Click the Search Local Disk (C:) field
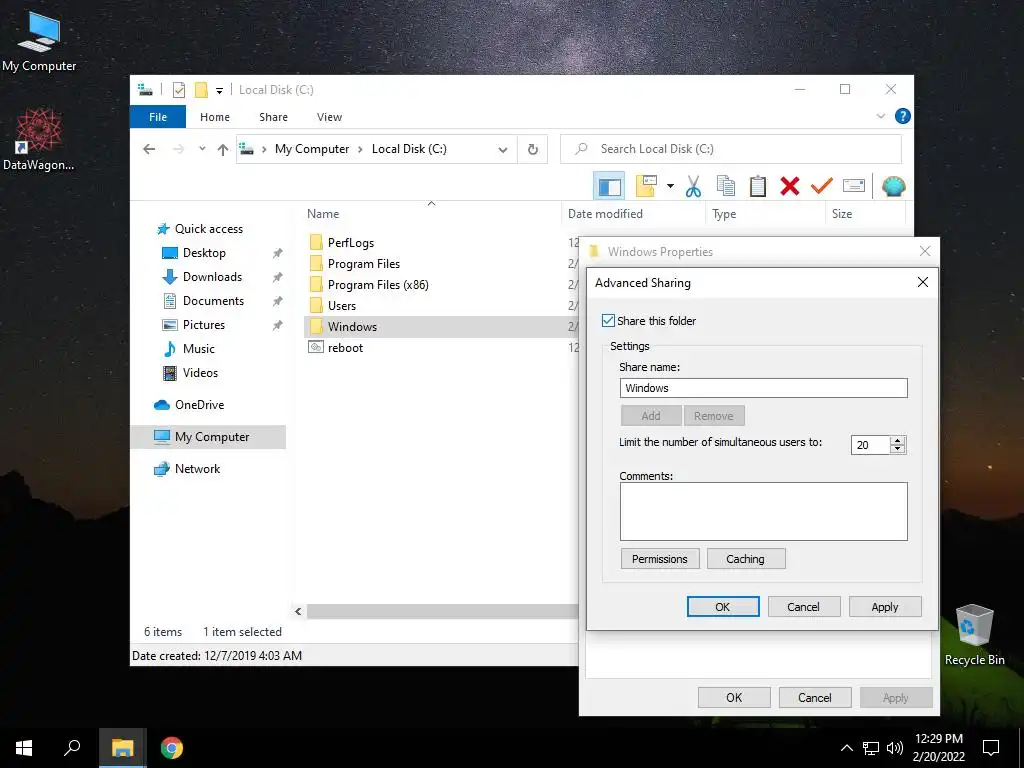This screenshot has width=1024, height=768. (x=731, y=149)
